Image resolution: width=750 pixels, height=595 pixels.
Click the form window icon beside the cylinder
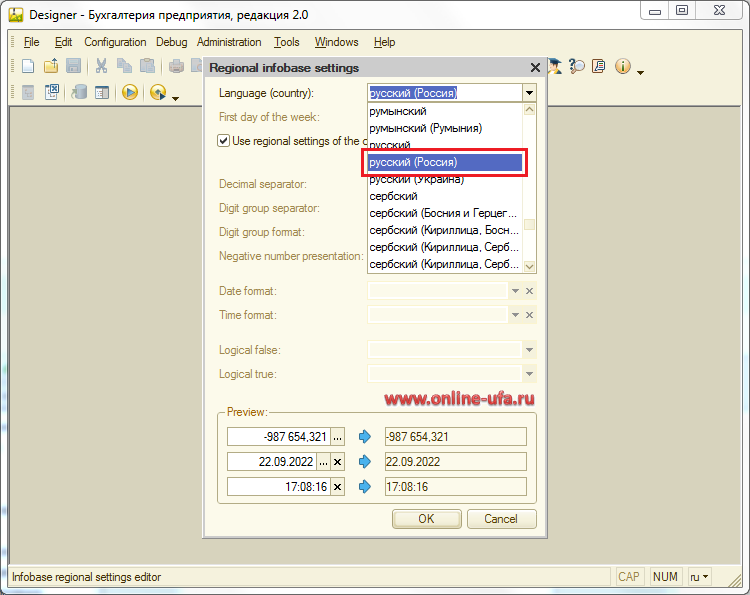click(x=102, y=92)
